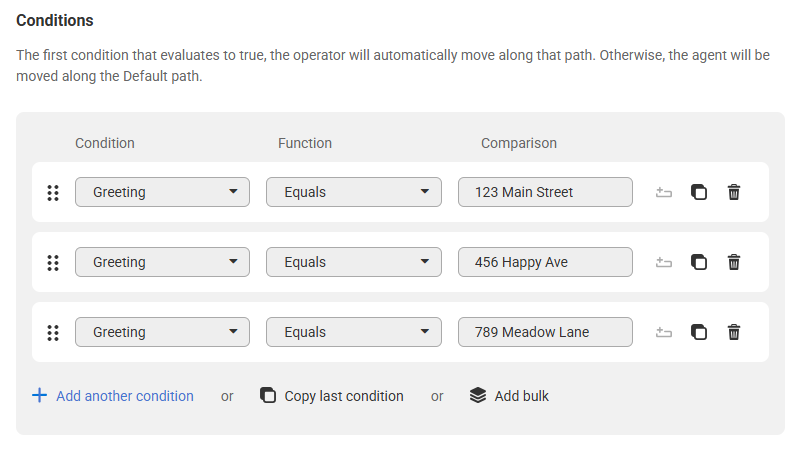Duplicate the 123 Main Street condition row
The width and height of the screenshot is (799, 454).
point(699,192)
